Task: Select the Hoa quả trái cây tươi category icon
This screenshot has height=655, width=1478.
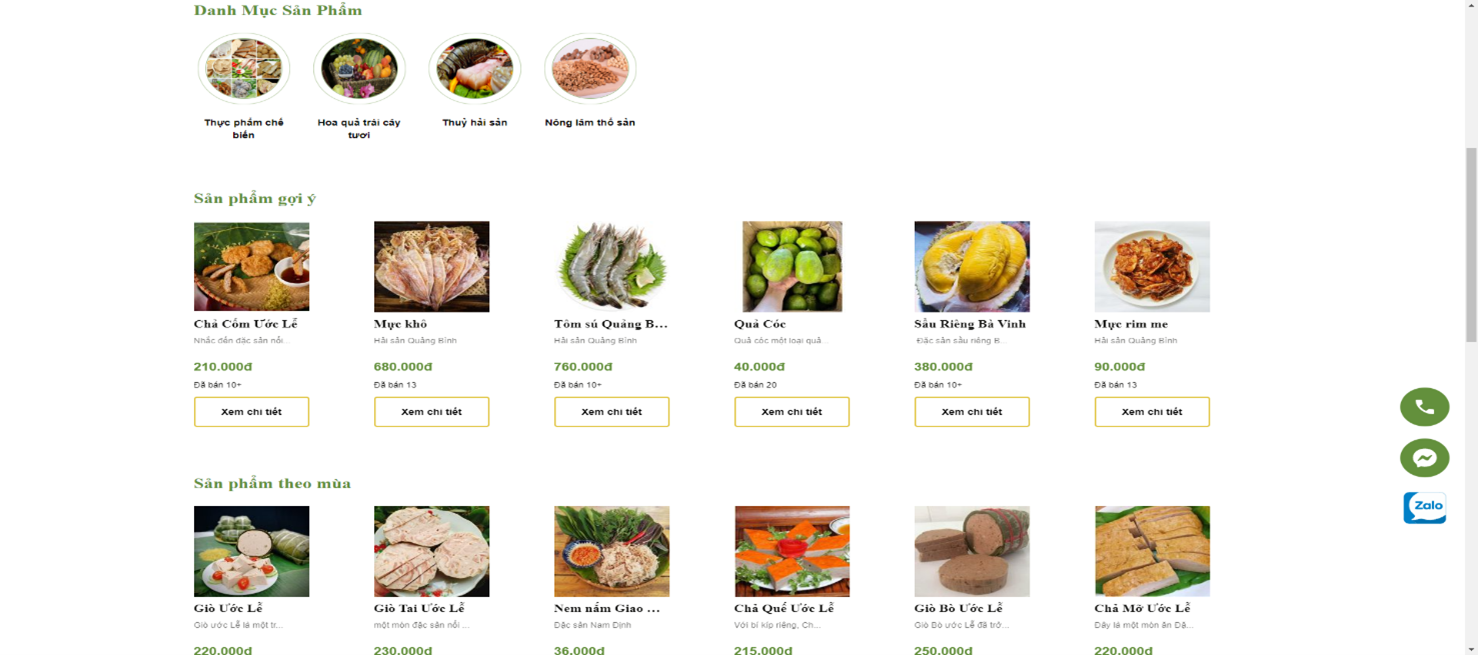Action: click(359, 68)
